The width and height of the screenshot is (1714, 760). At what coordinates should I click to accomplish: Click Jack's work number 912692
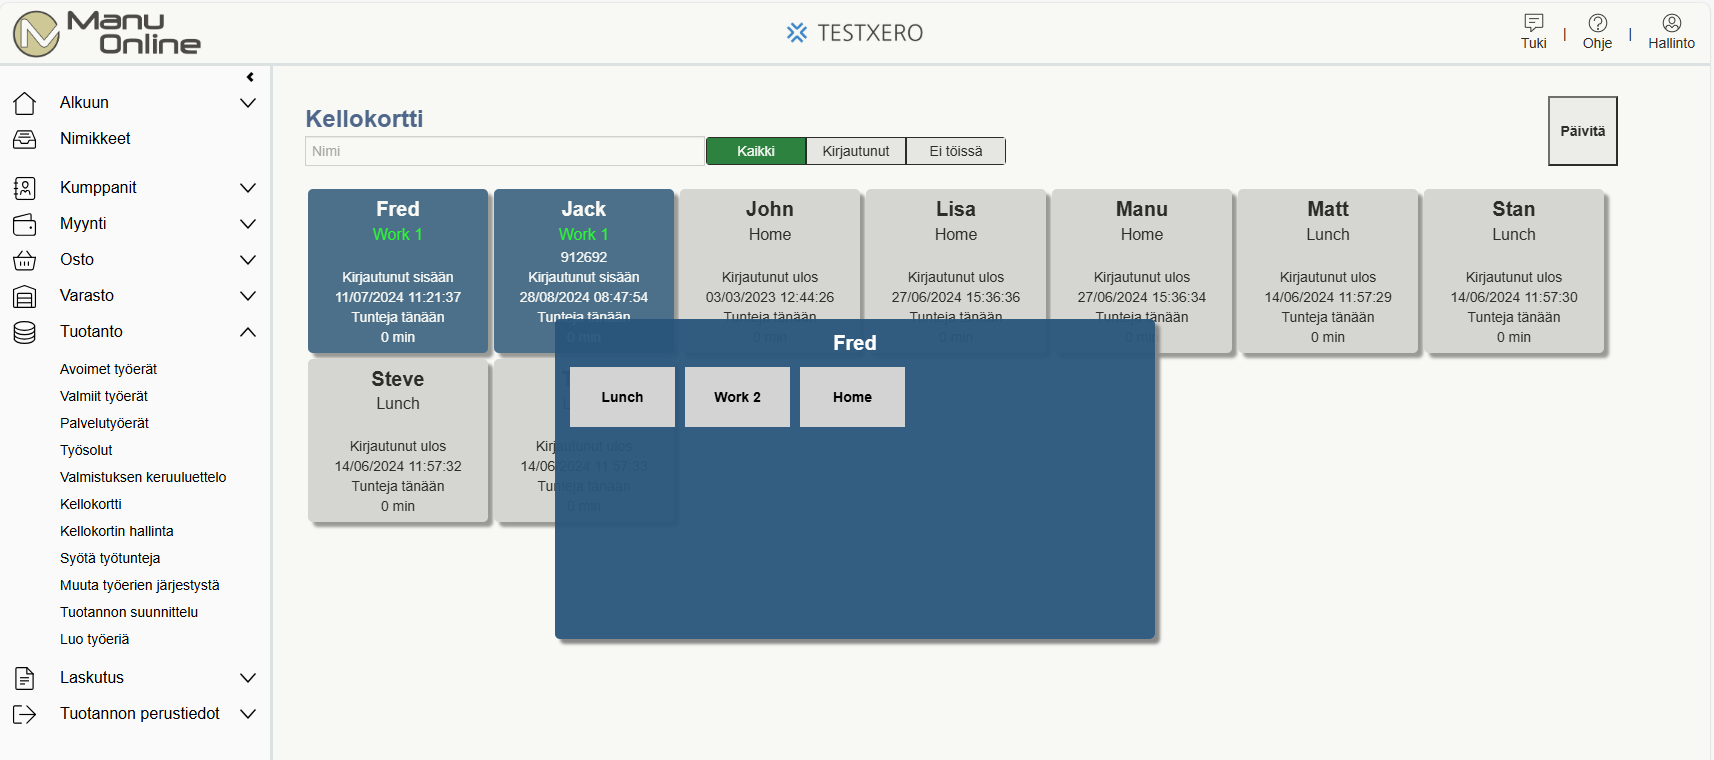[x=584, y=257]
